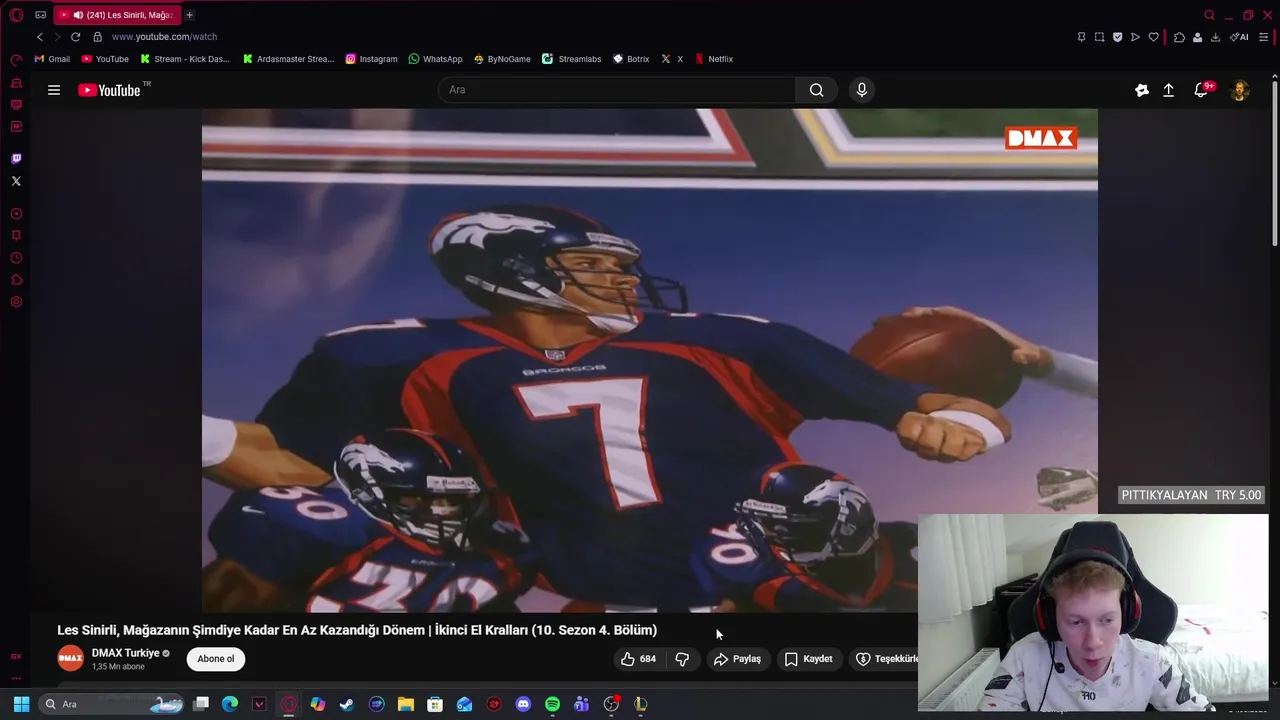Open browser tab search magnifier

coord(1209,15)
